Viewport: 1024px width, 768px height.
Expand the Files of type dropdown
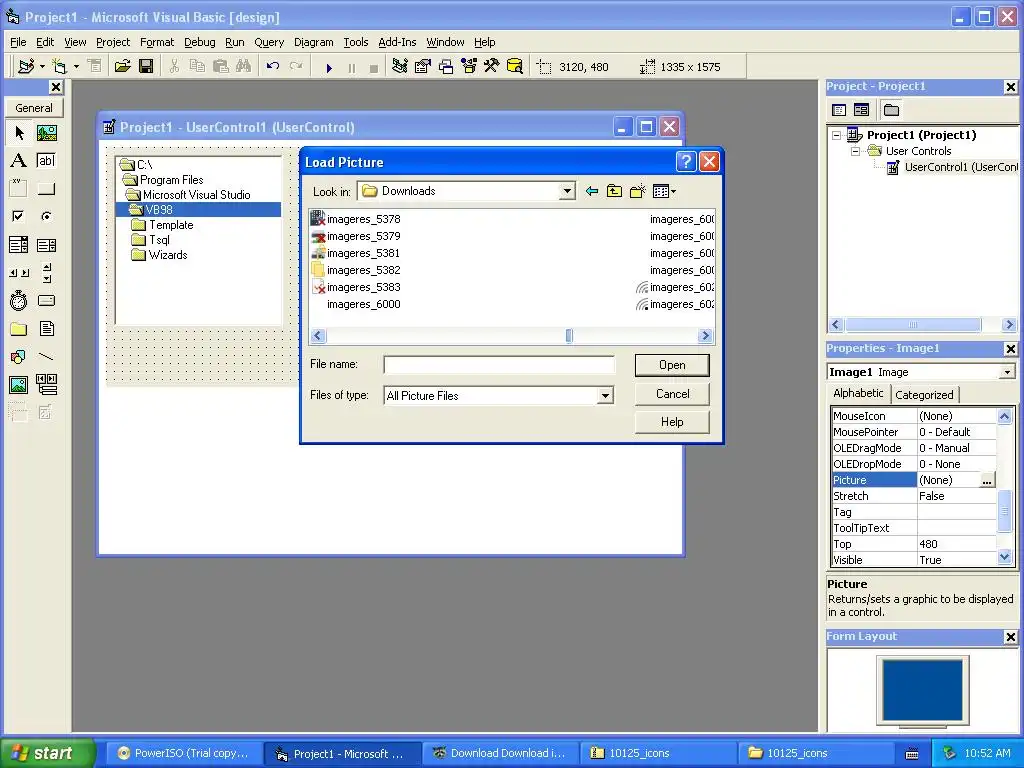605,396
